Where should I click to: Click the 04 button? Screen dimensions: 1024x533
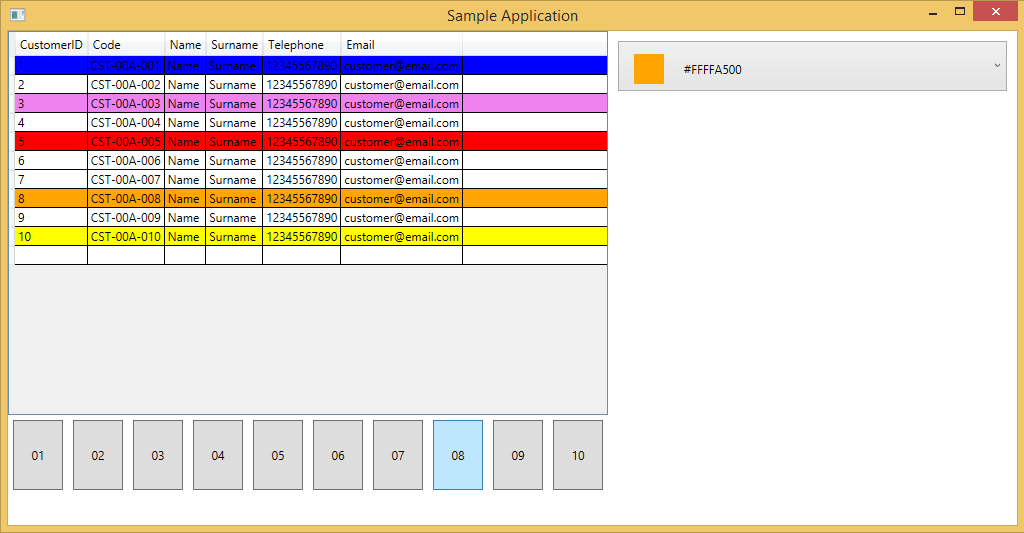click(218, 455)
